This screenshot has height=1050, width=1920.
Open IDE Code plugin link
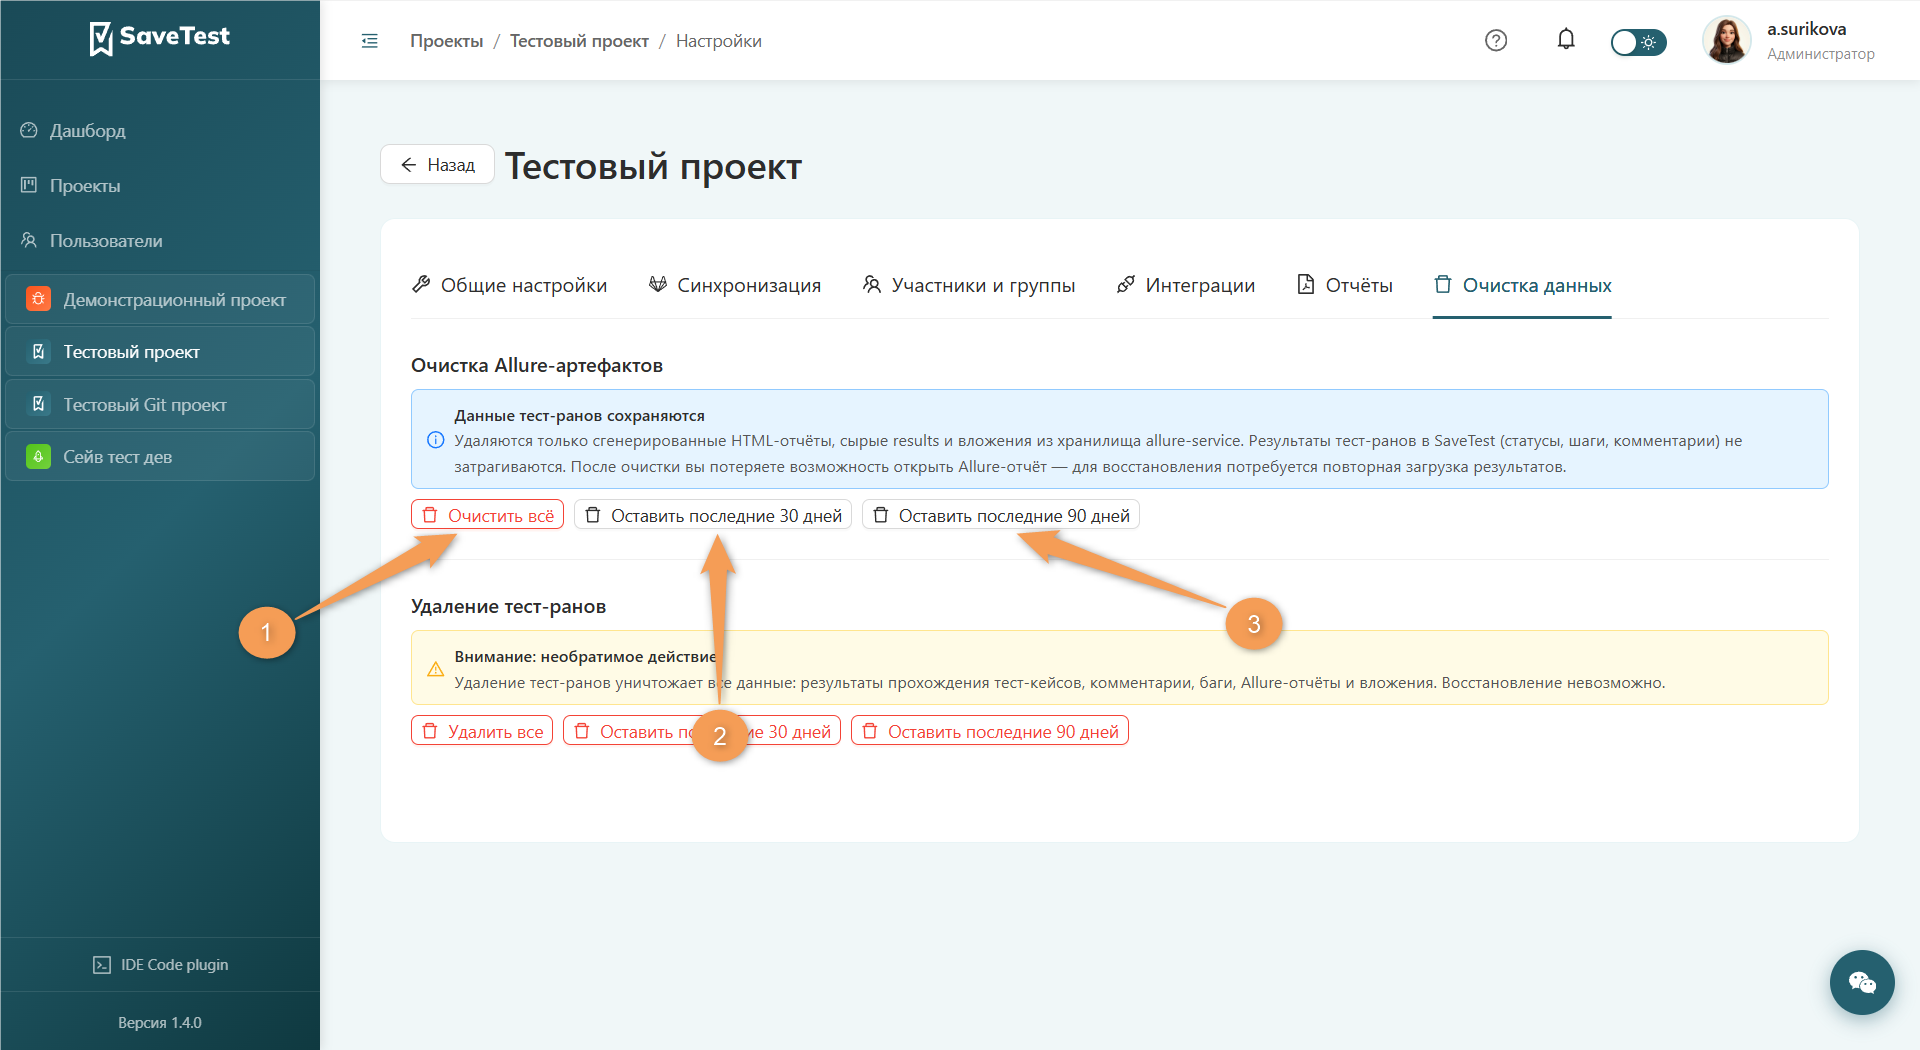pos(160,965)
